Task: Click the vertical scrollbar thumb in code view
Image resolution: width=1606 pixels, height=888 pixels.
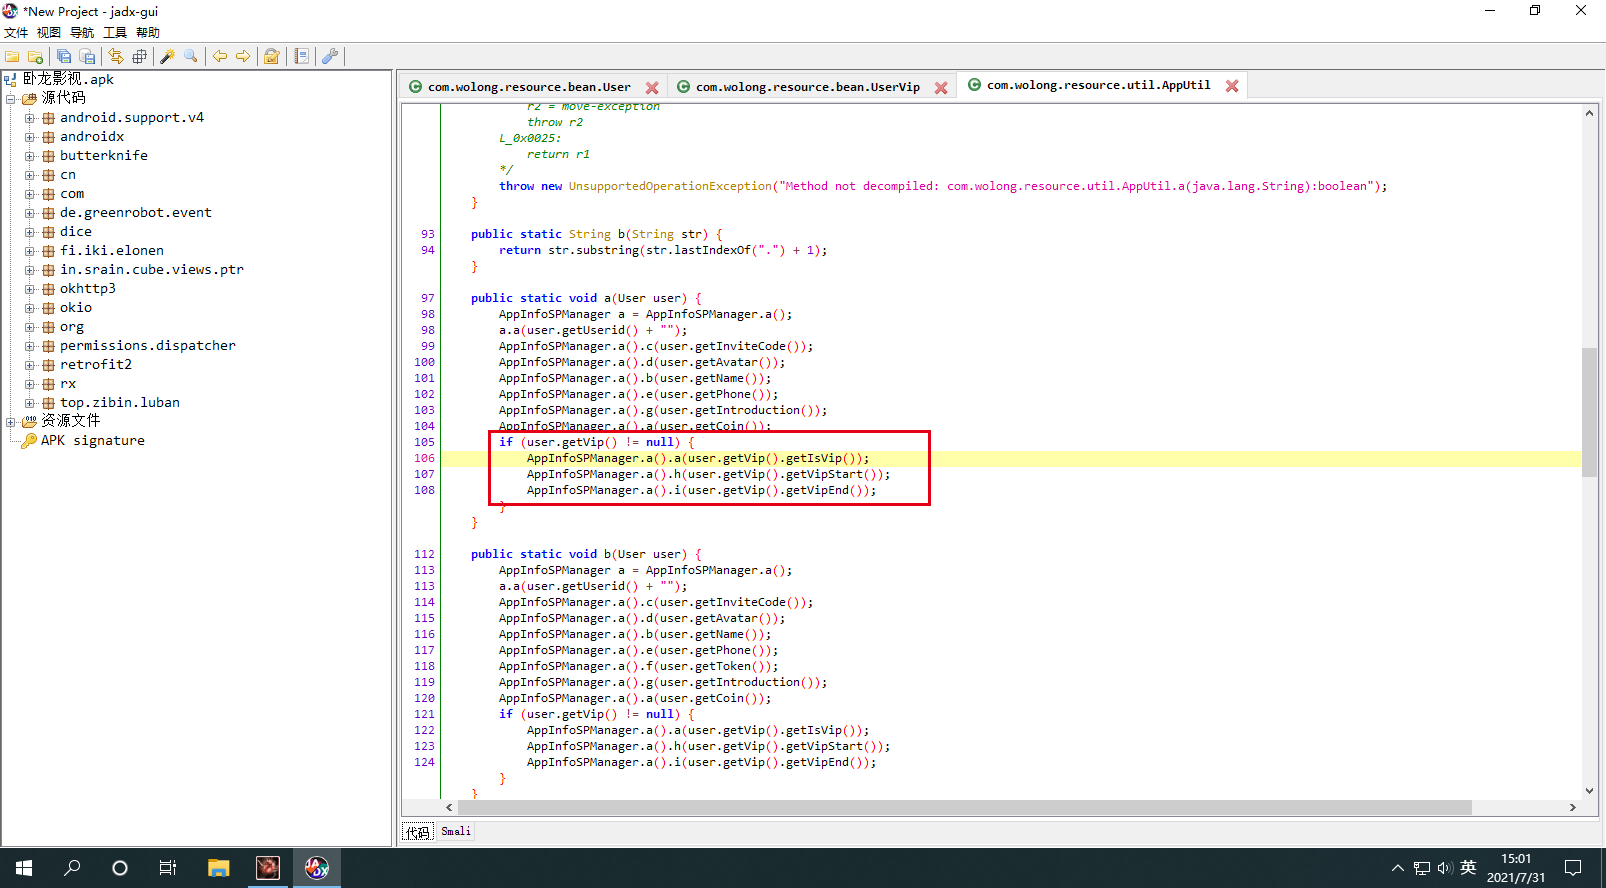Action: [x=1589, y=412]
